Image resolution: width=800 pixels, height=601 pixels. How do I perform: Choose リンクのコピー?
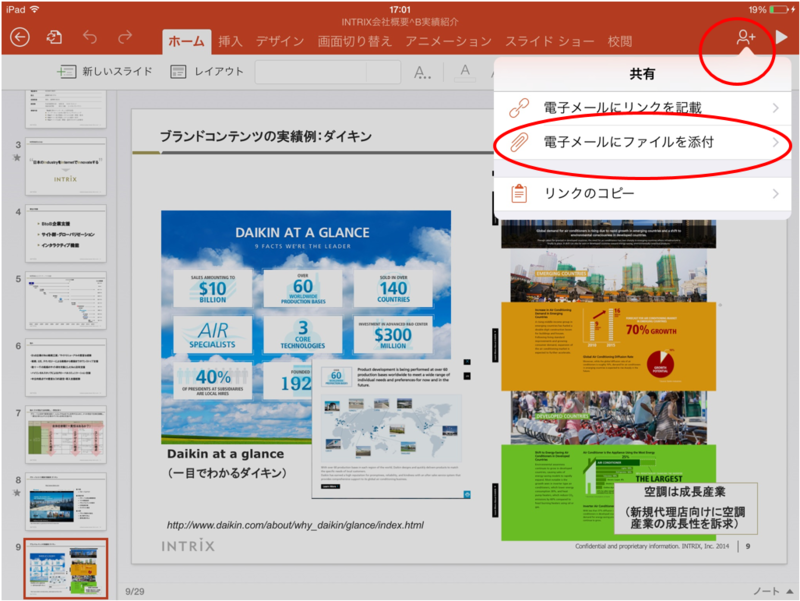point(643,193)
